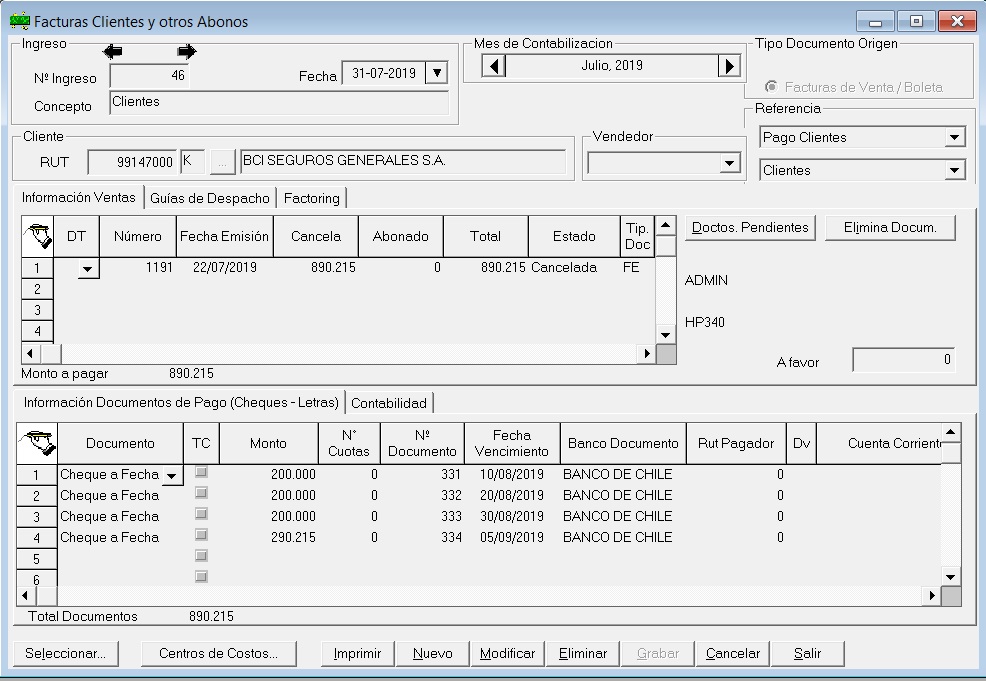Screen dimensions: 986x681
Task: Toggle TC checkbox for cheque 332 row
Action: click(x=201, y=493)
